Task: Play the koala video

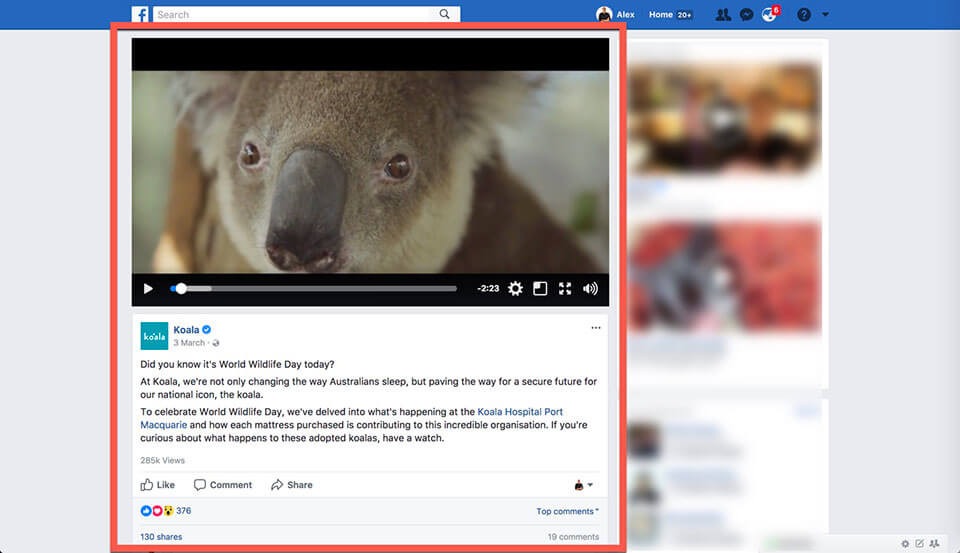Action: point(148,288)
